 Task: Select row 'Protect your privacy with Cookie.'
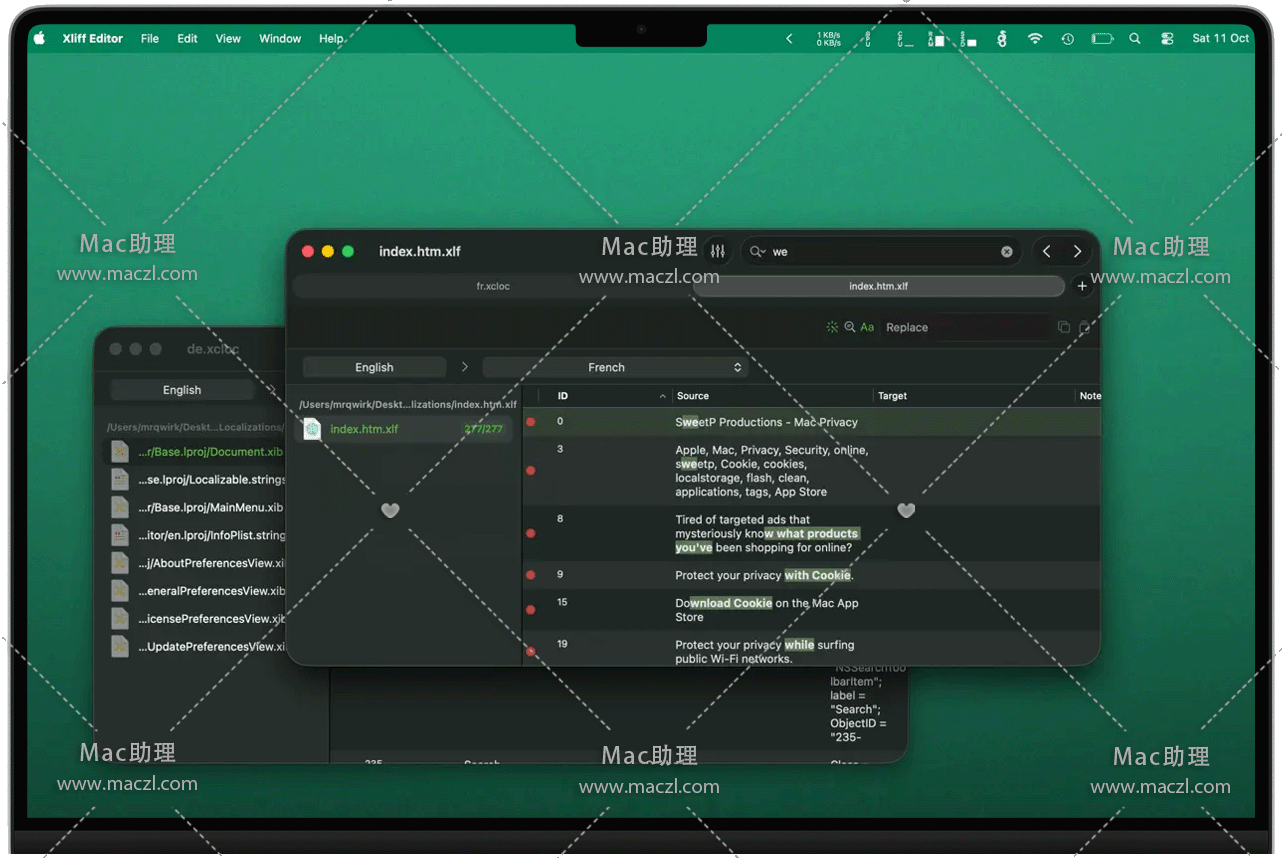(811, 575)
